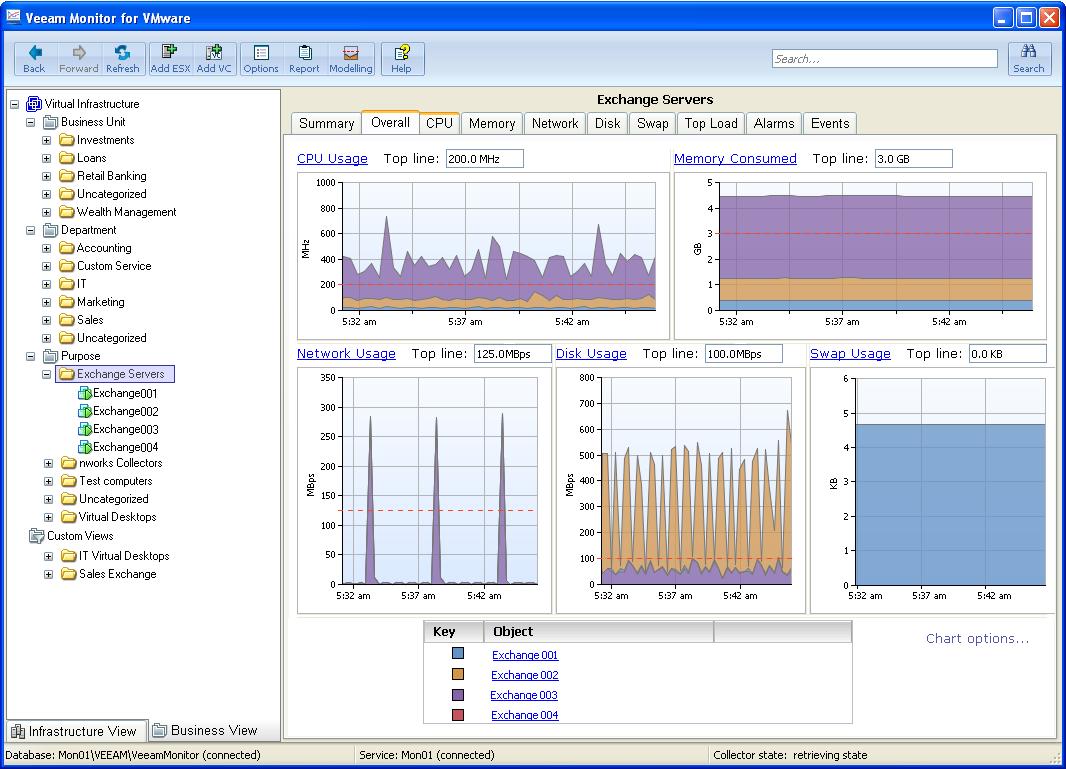Click the Disk Usage Top line field

tap(744, 354)
